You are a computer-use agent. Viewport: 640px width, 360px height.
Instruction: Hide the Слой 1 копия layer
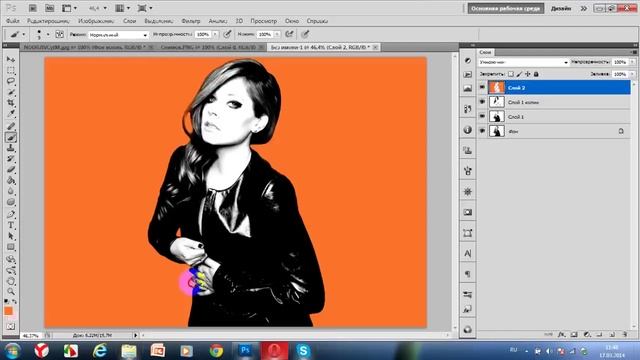[482, 102]
